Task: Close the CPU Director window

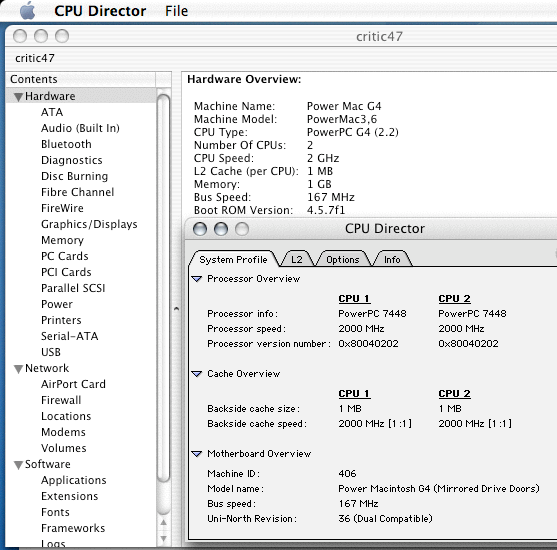Action: 200,229
